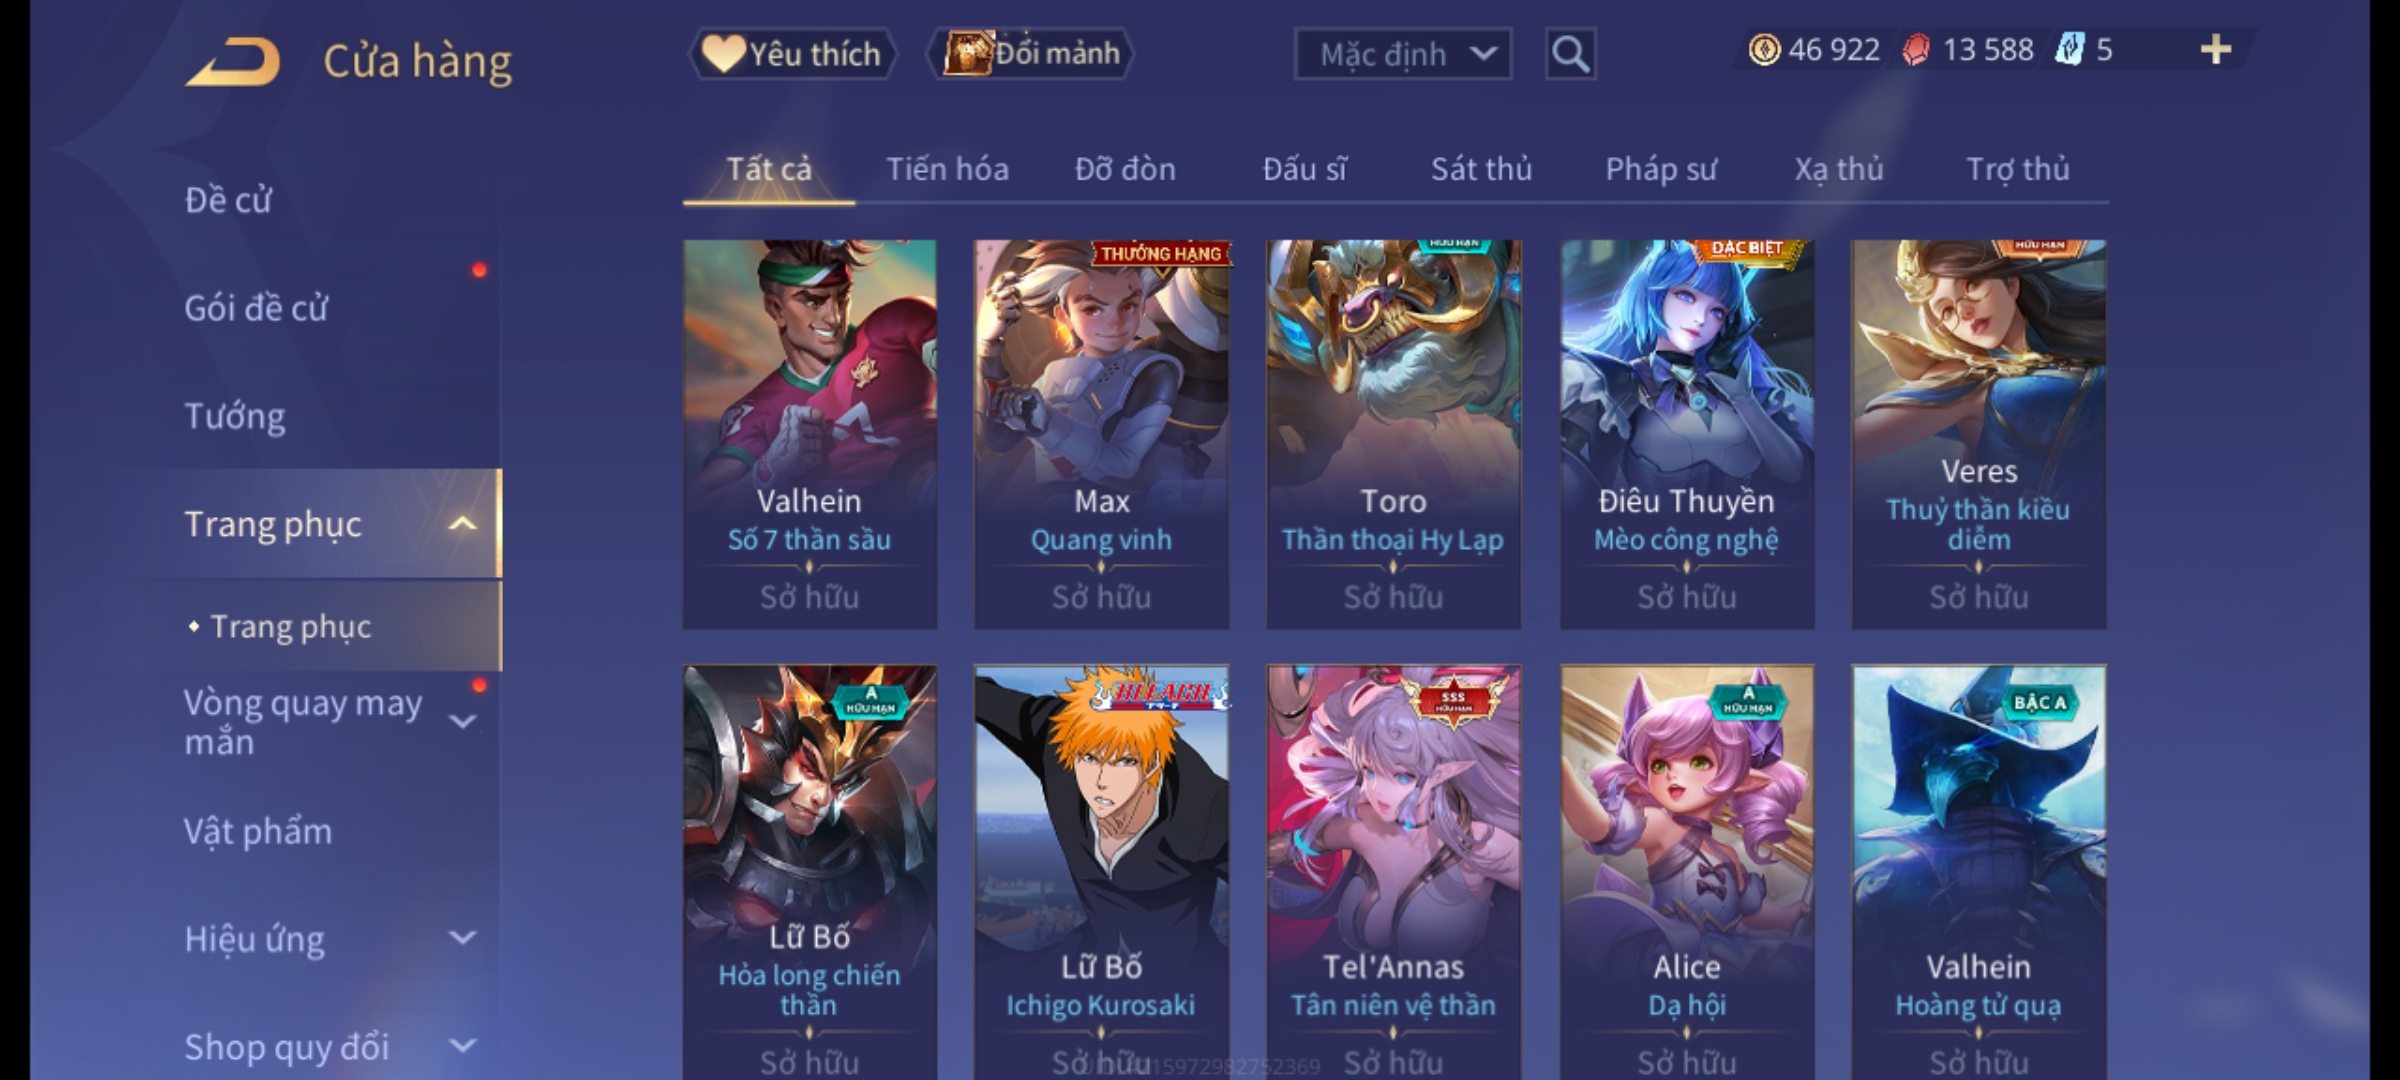Expand the Hiệu ứng sidebar section
Image resolution: width=2400 pixels, height=1080 pixels.
coord(463,938)
